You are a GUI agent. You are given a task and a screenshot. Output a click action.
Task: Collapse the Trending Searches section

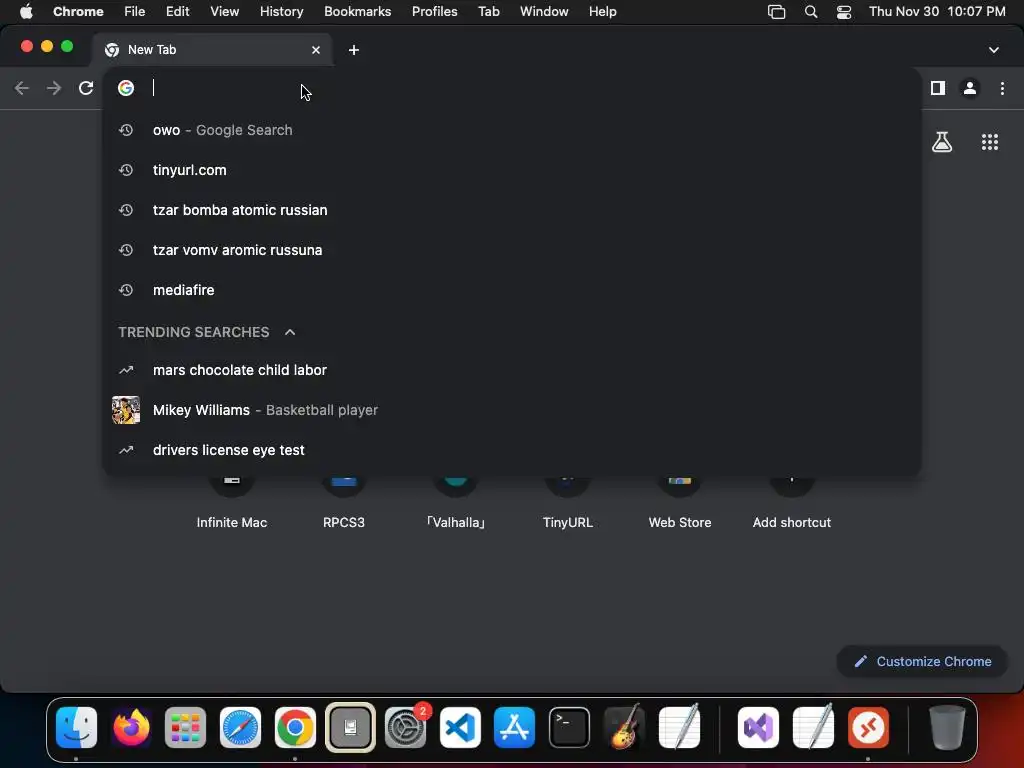290,332
